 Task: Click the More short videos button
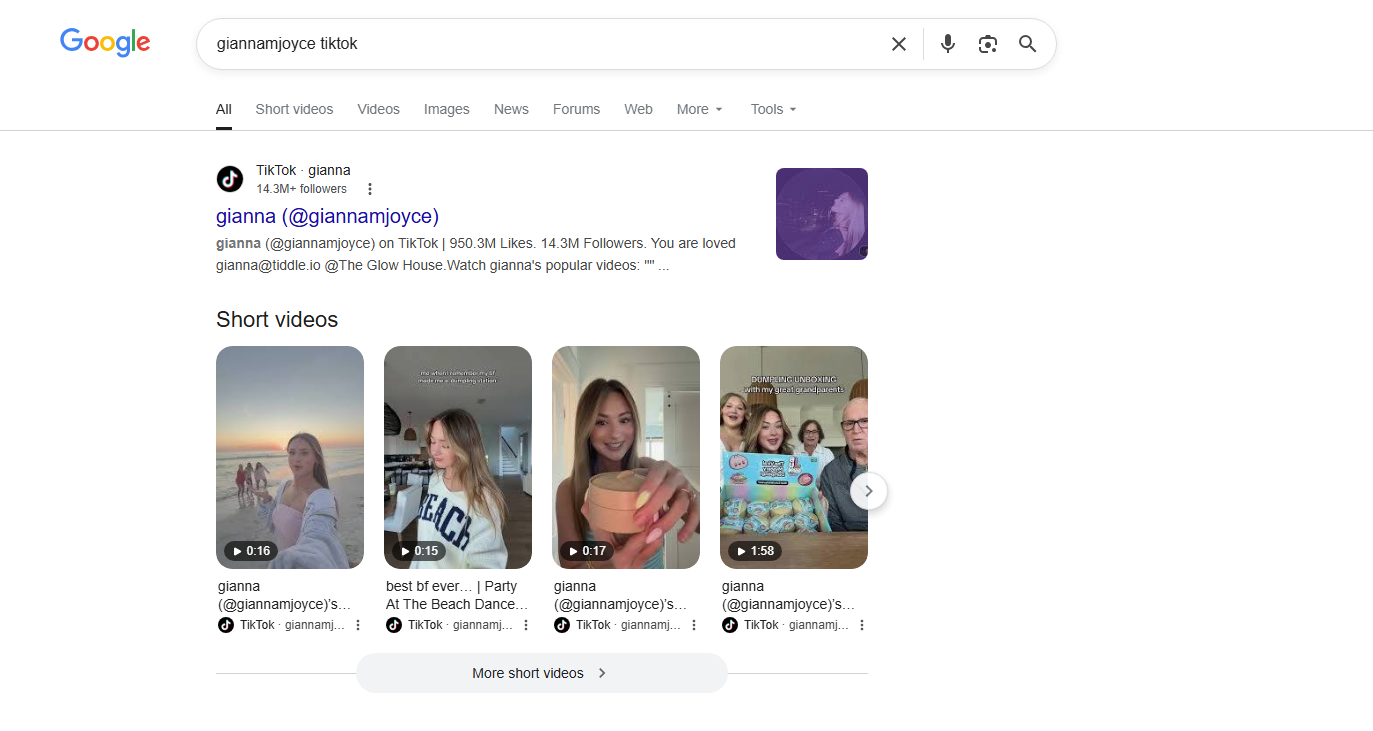[x=541, y=673]
